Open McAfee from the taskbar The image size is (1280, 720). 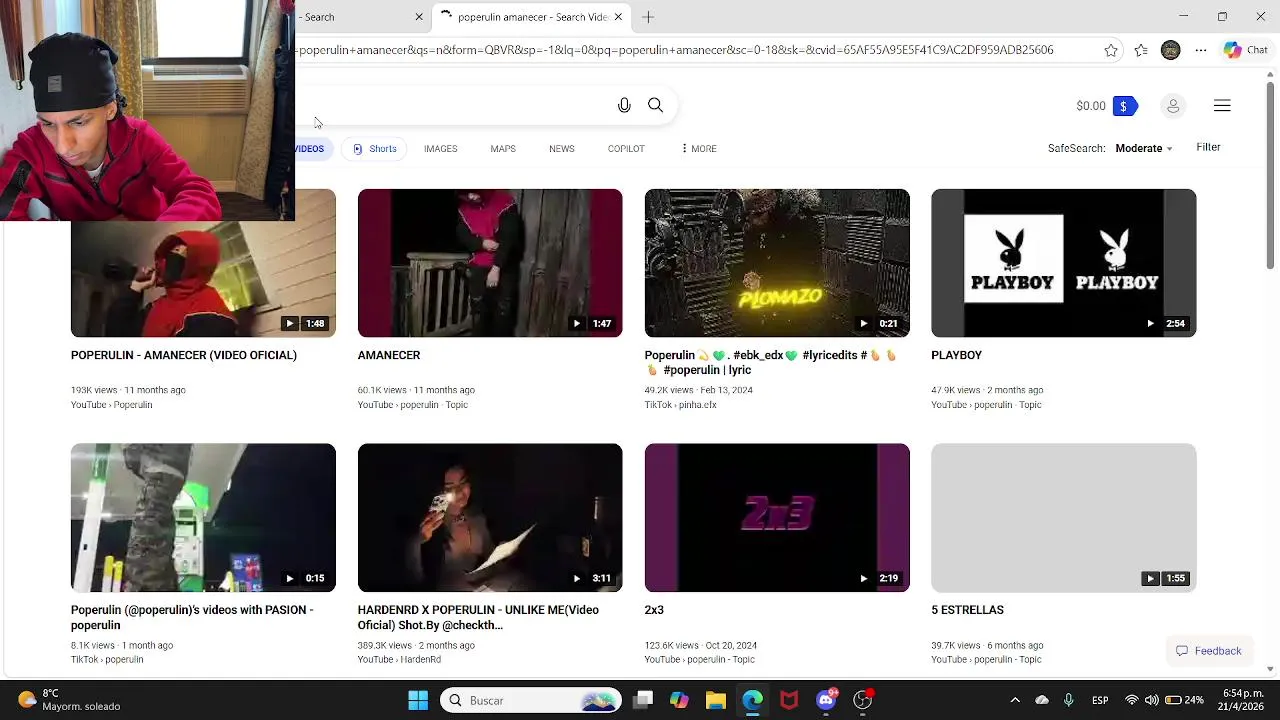(789, 700)
